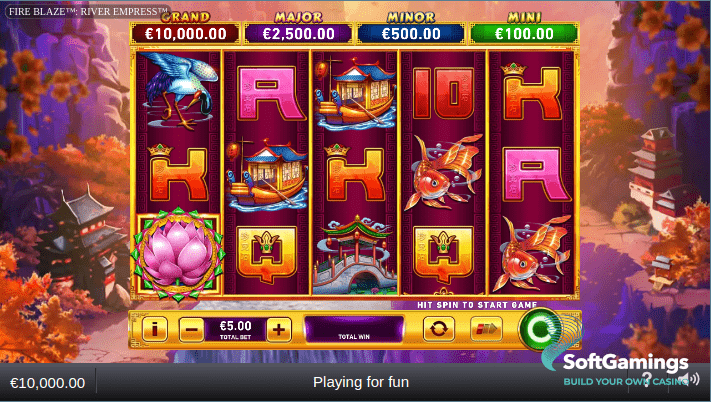The width and height of the screenshot is (711, 402).
Task: Click the crane bird symbol on reel one
Action: pos(179,91)
